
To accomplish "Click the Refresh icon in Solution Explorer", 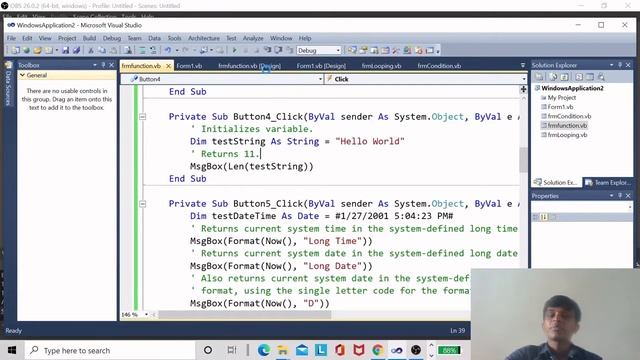I will tap(564, 77).
